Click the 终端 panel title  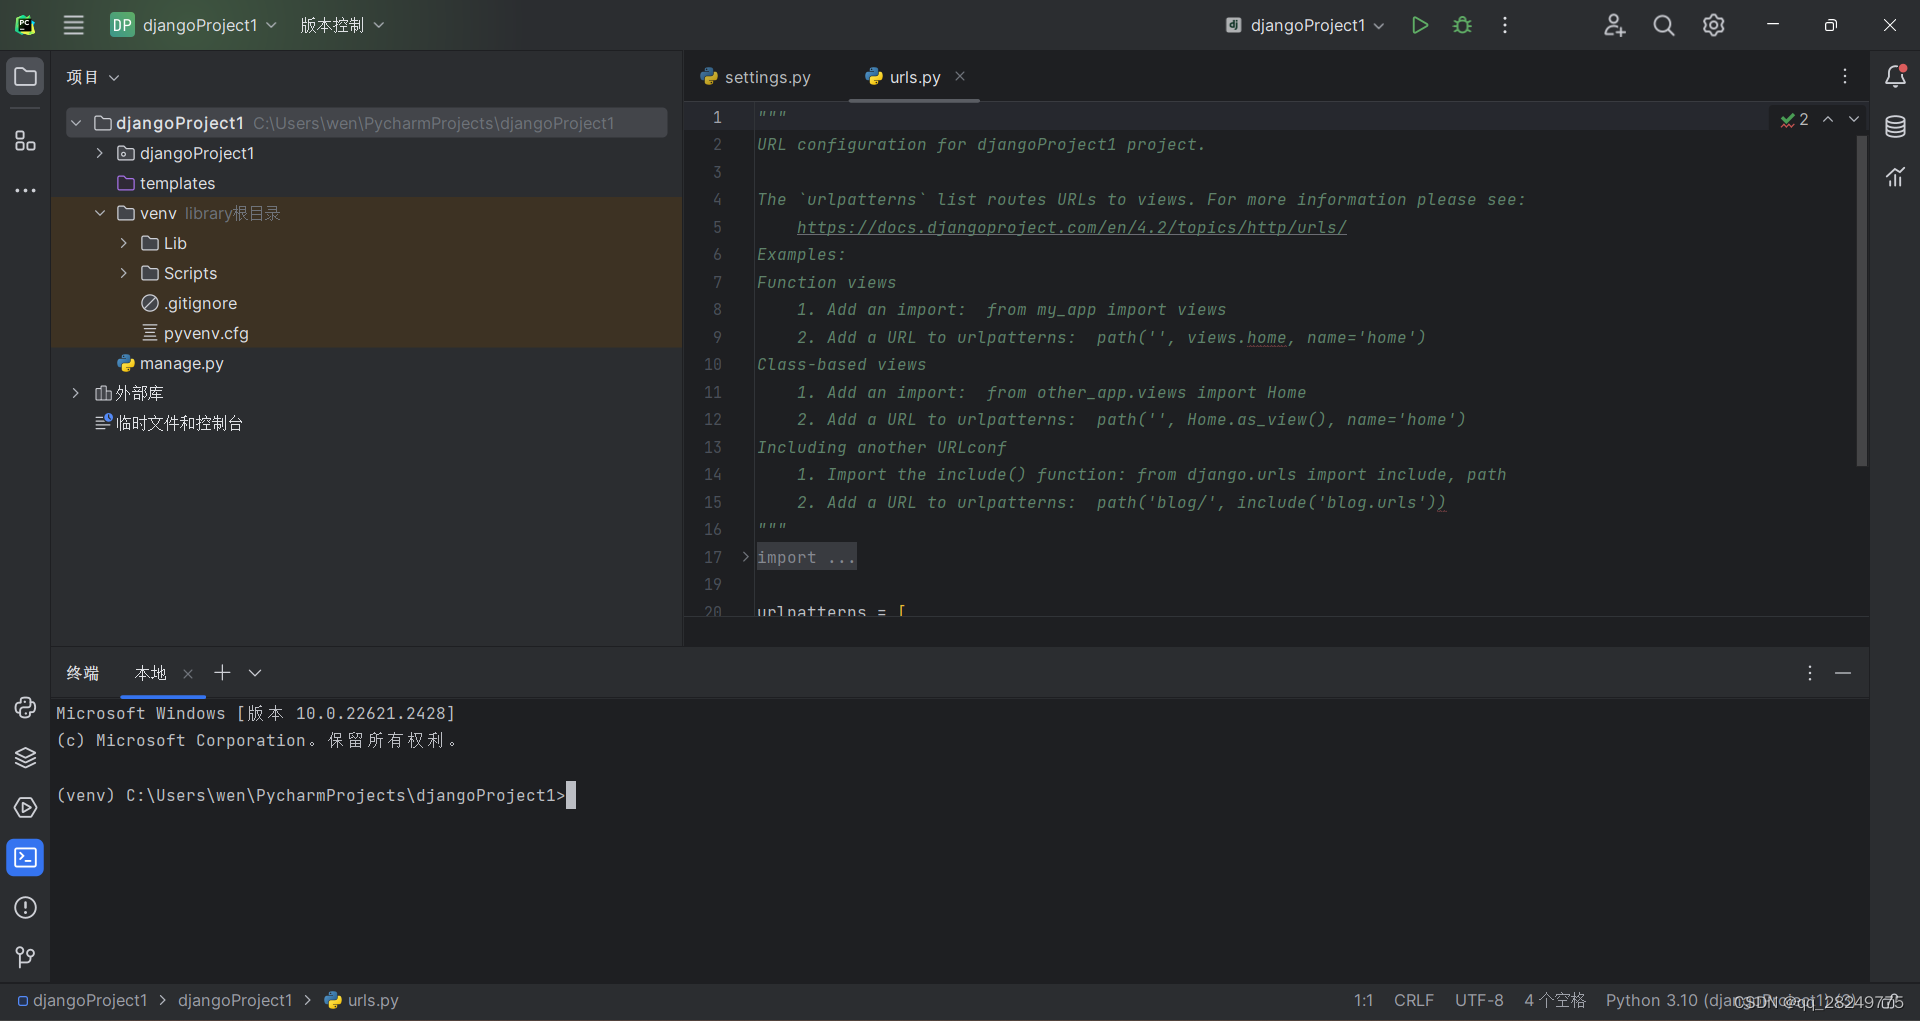(x=83, y=673)
